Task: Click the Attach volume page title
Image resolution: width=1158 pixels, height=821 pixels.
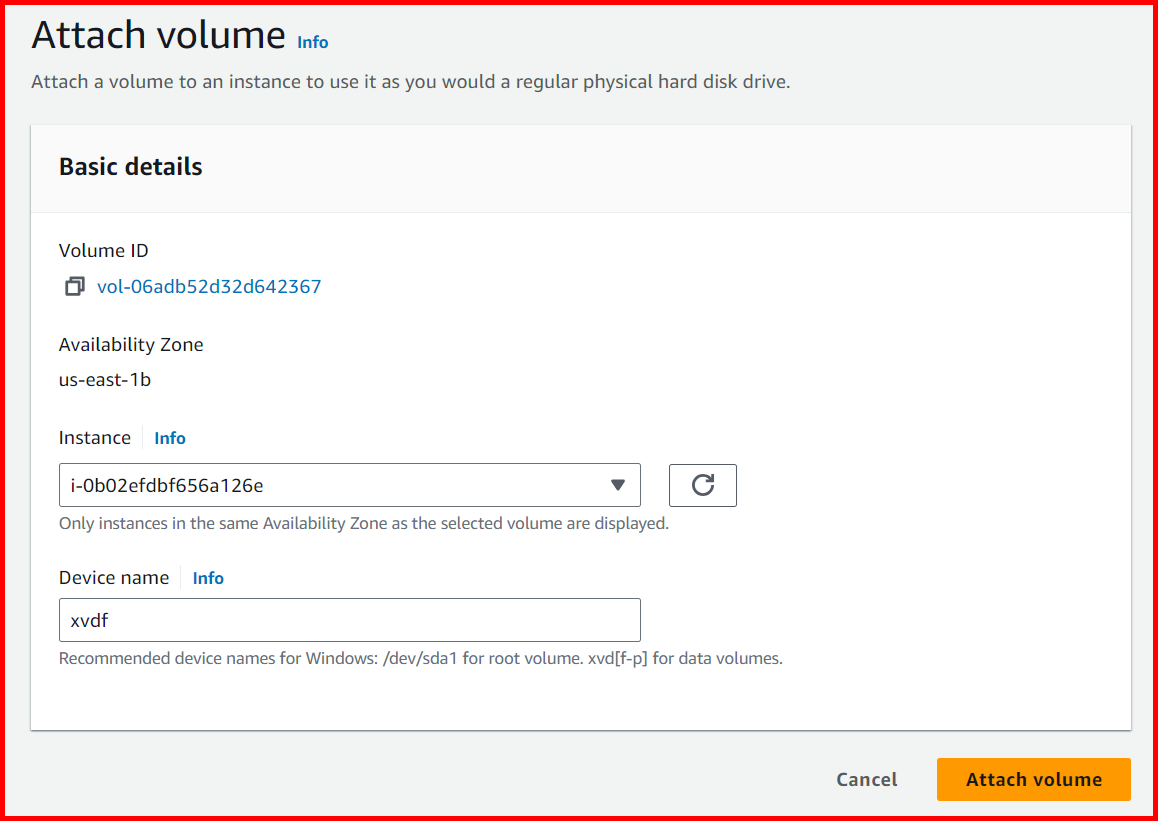Action: point(159,34)
